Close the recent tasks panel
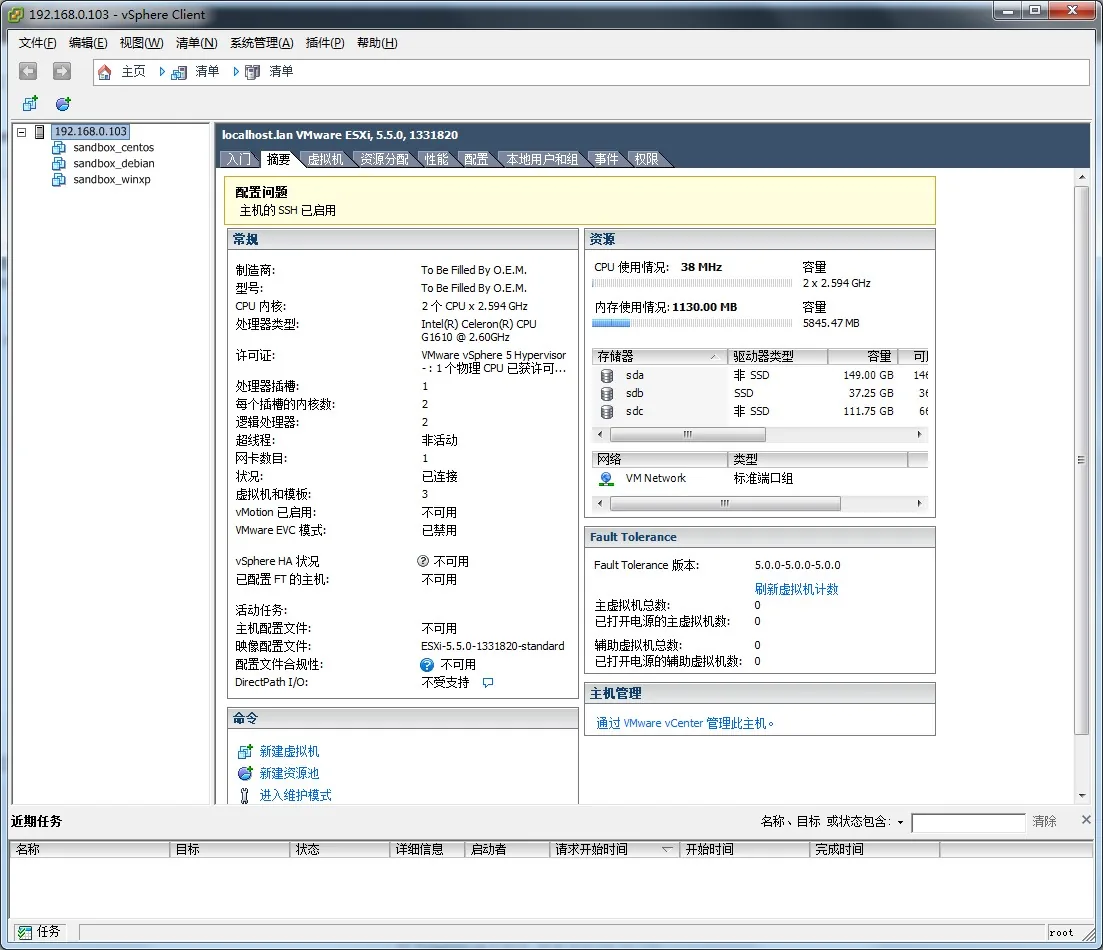 point(1086,820)
